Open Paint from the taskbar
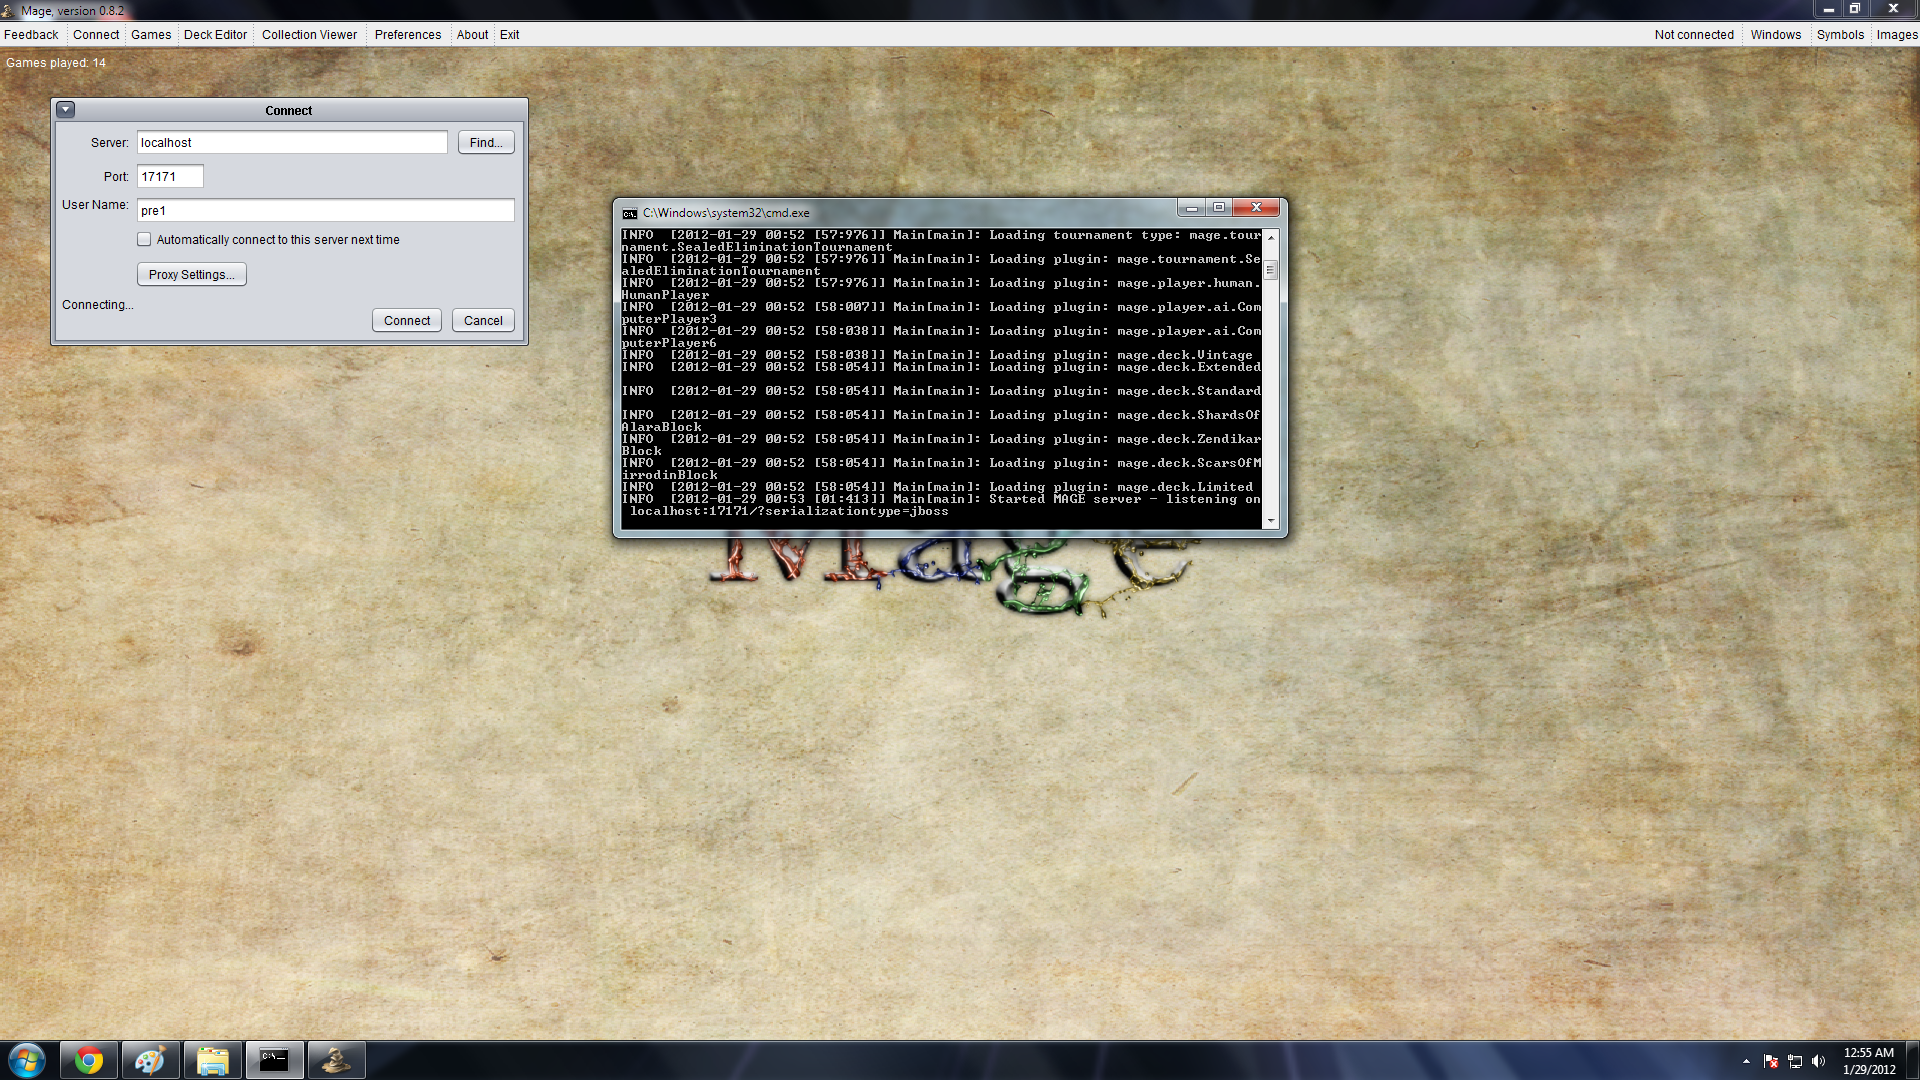The image size is (1920, 1080). pos(151,1060)
